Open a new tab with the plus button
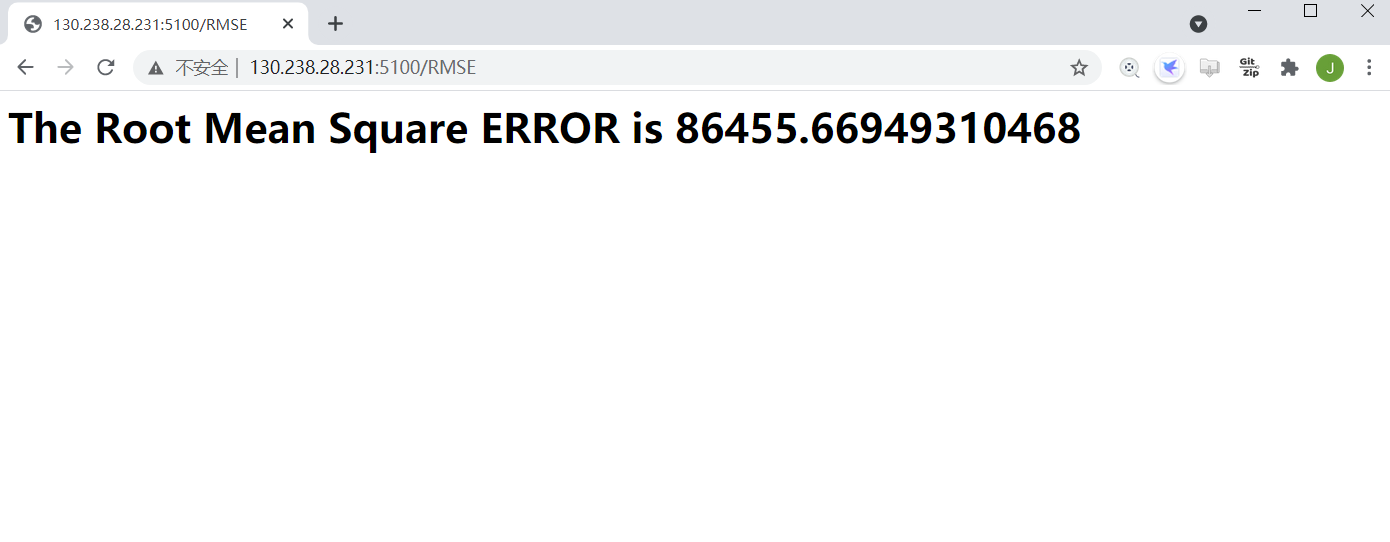This screenshot has height=542, width=1390. [335, 24]
